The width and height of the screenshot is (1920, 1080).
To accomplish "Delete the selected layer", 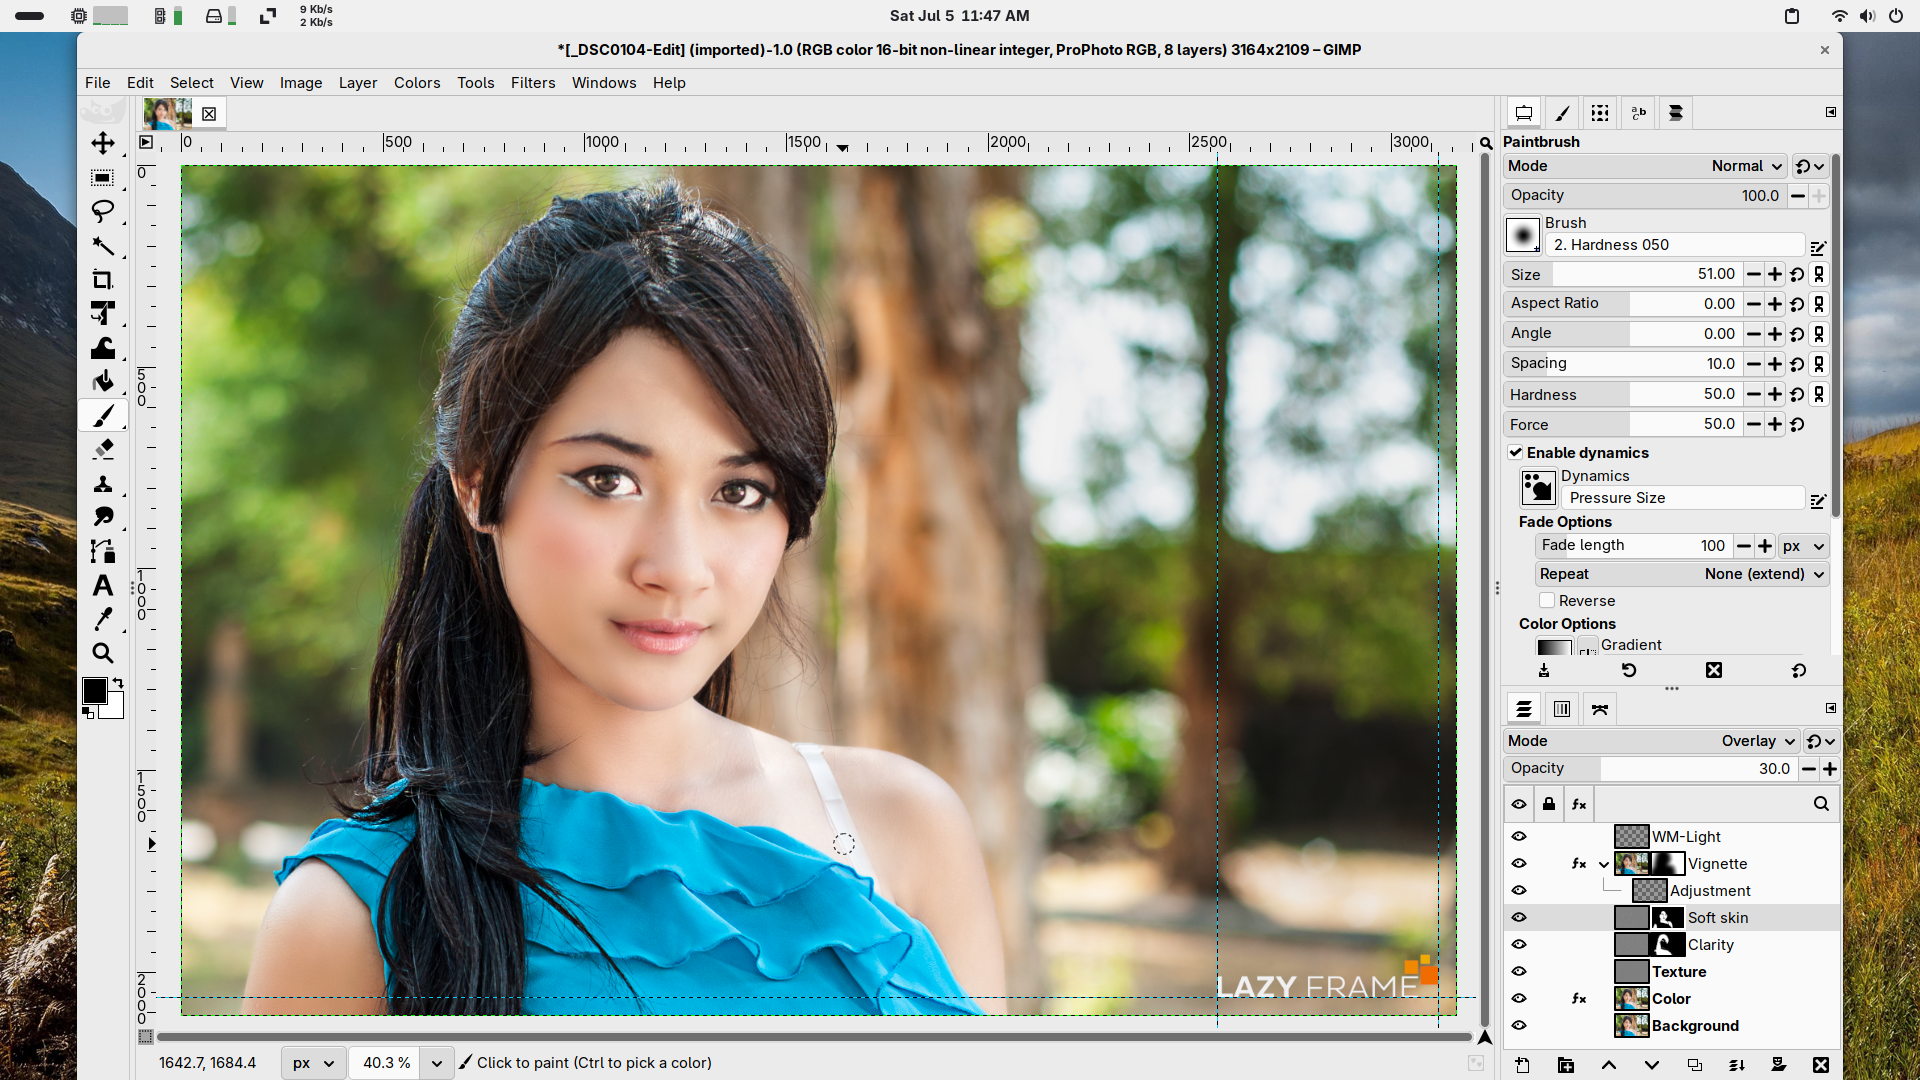I will click(x=1821, y=1065).
